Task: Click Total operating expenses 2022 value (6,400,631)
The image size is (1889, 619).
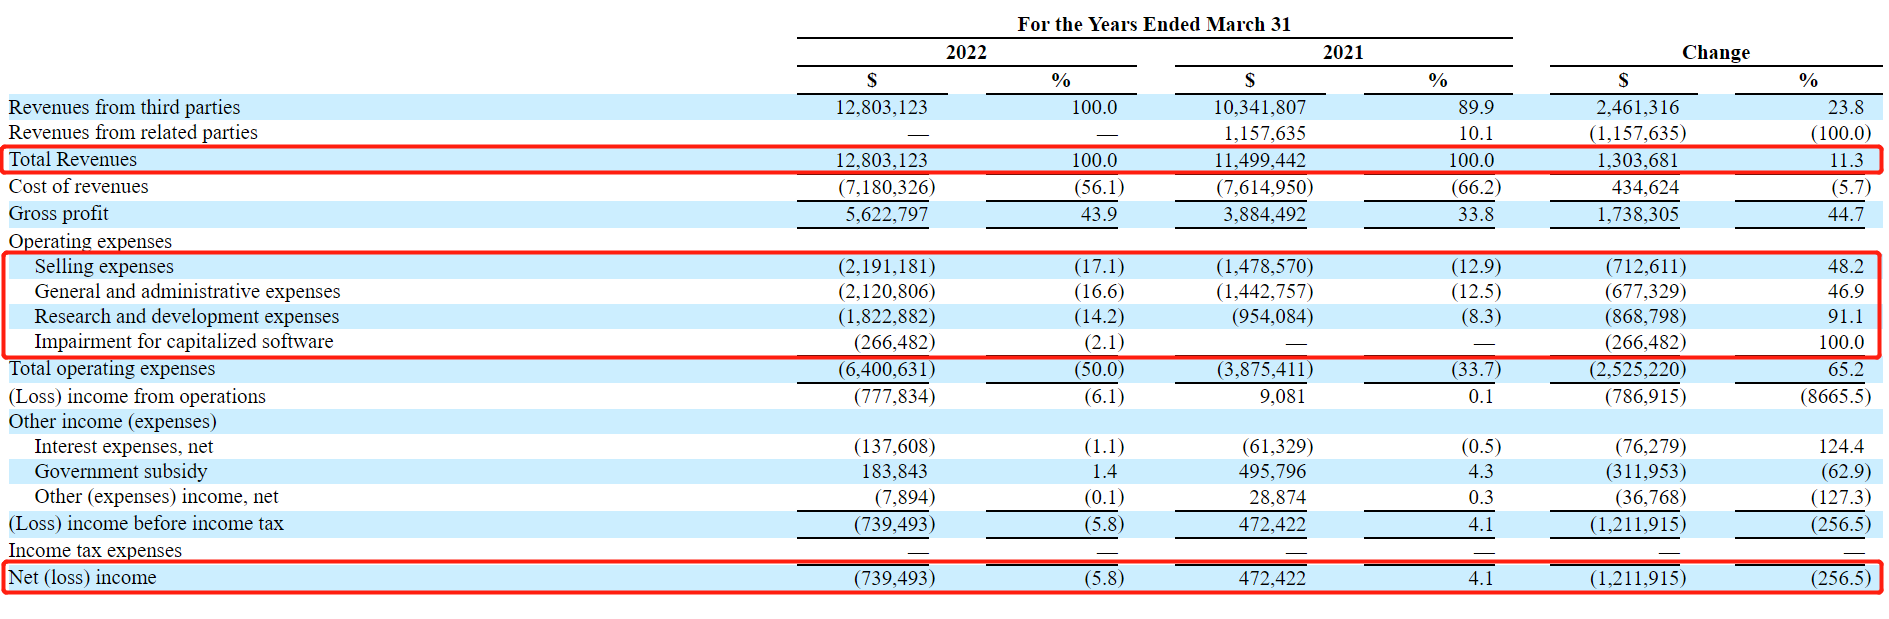Action: 886,370
